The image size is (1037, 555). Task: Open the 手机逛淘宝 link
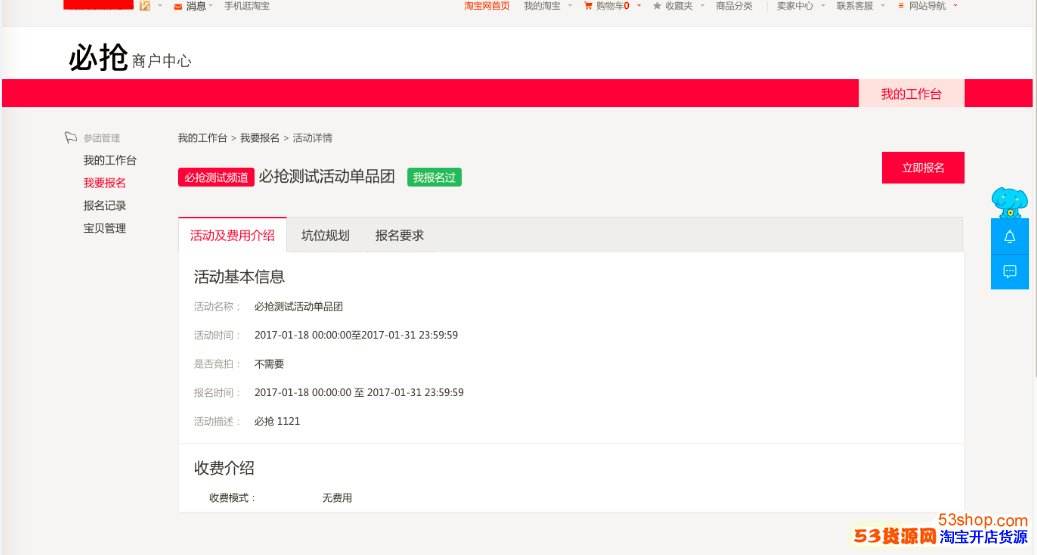(x=247, y=6)
